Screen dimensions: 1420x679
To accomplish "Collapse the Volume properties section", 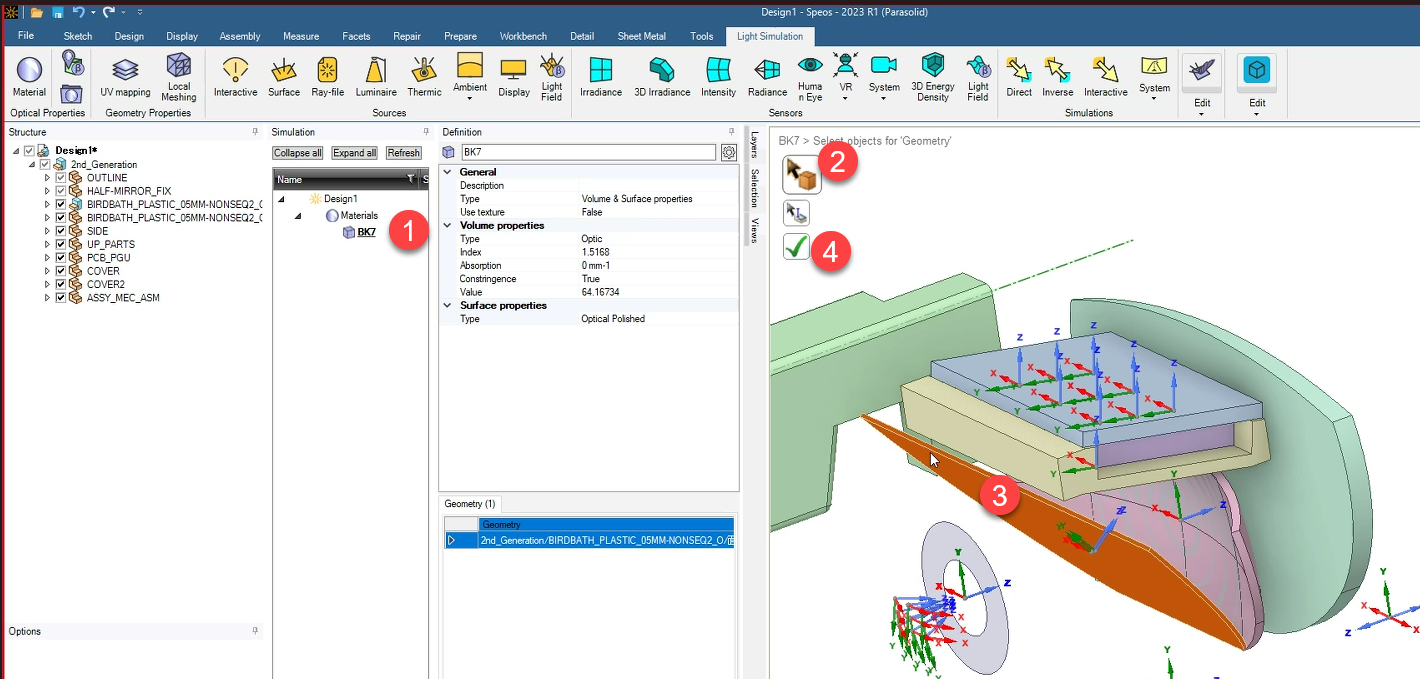I will 448,225.
